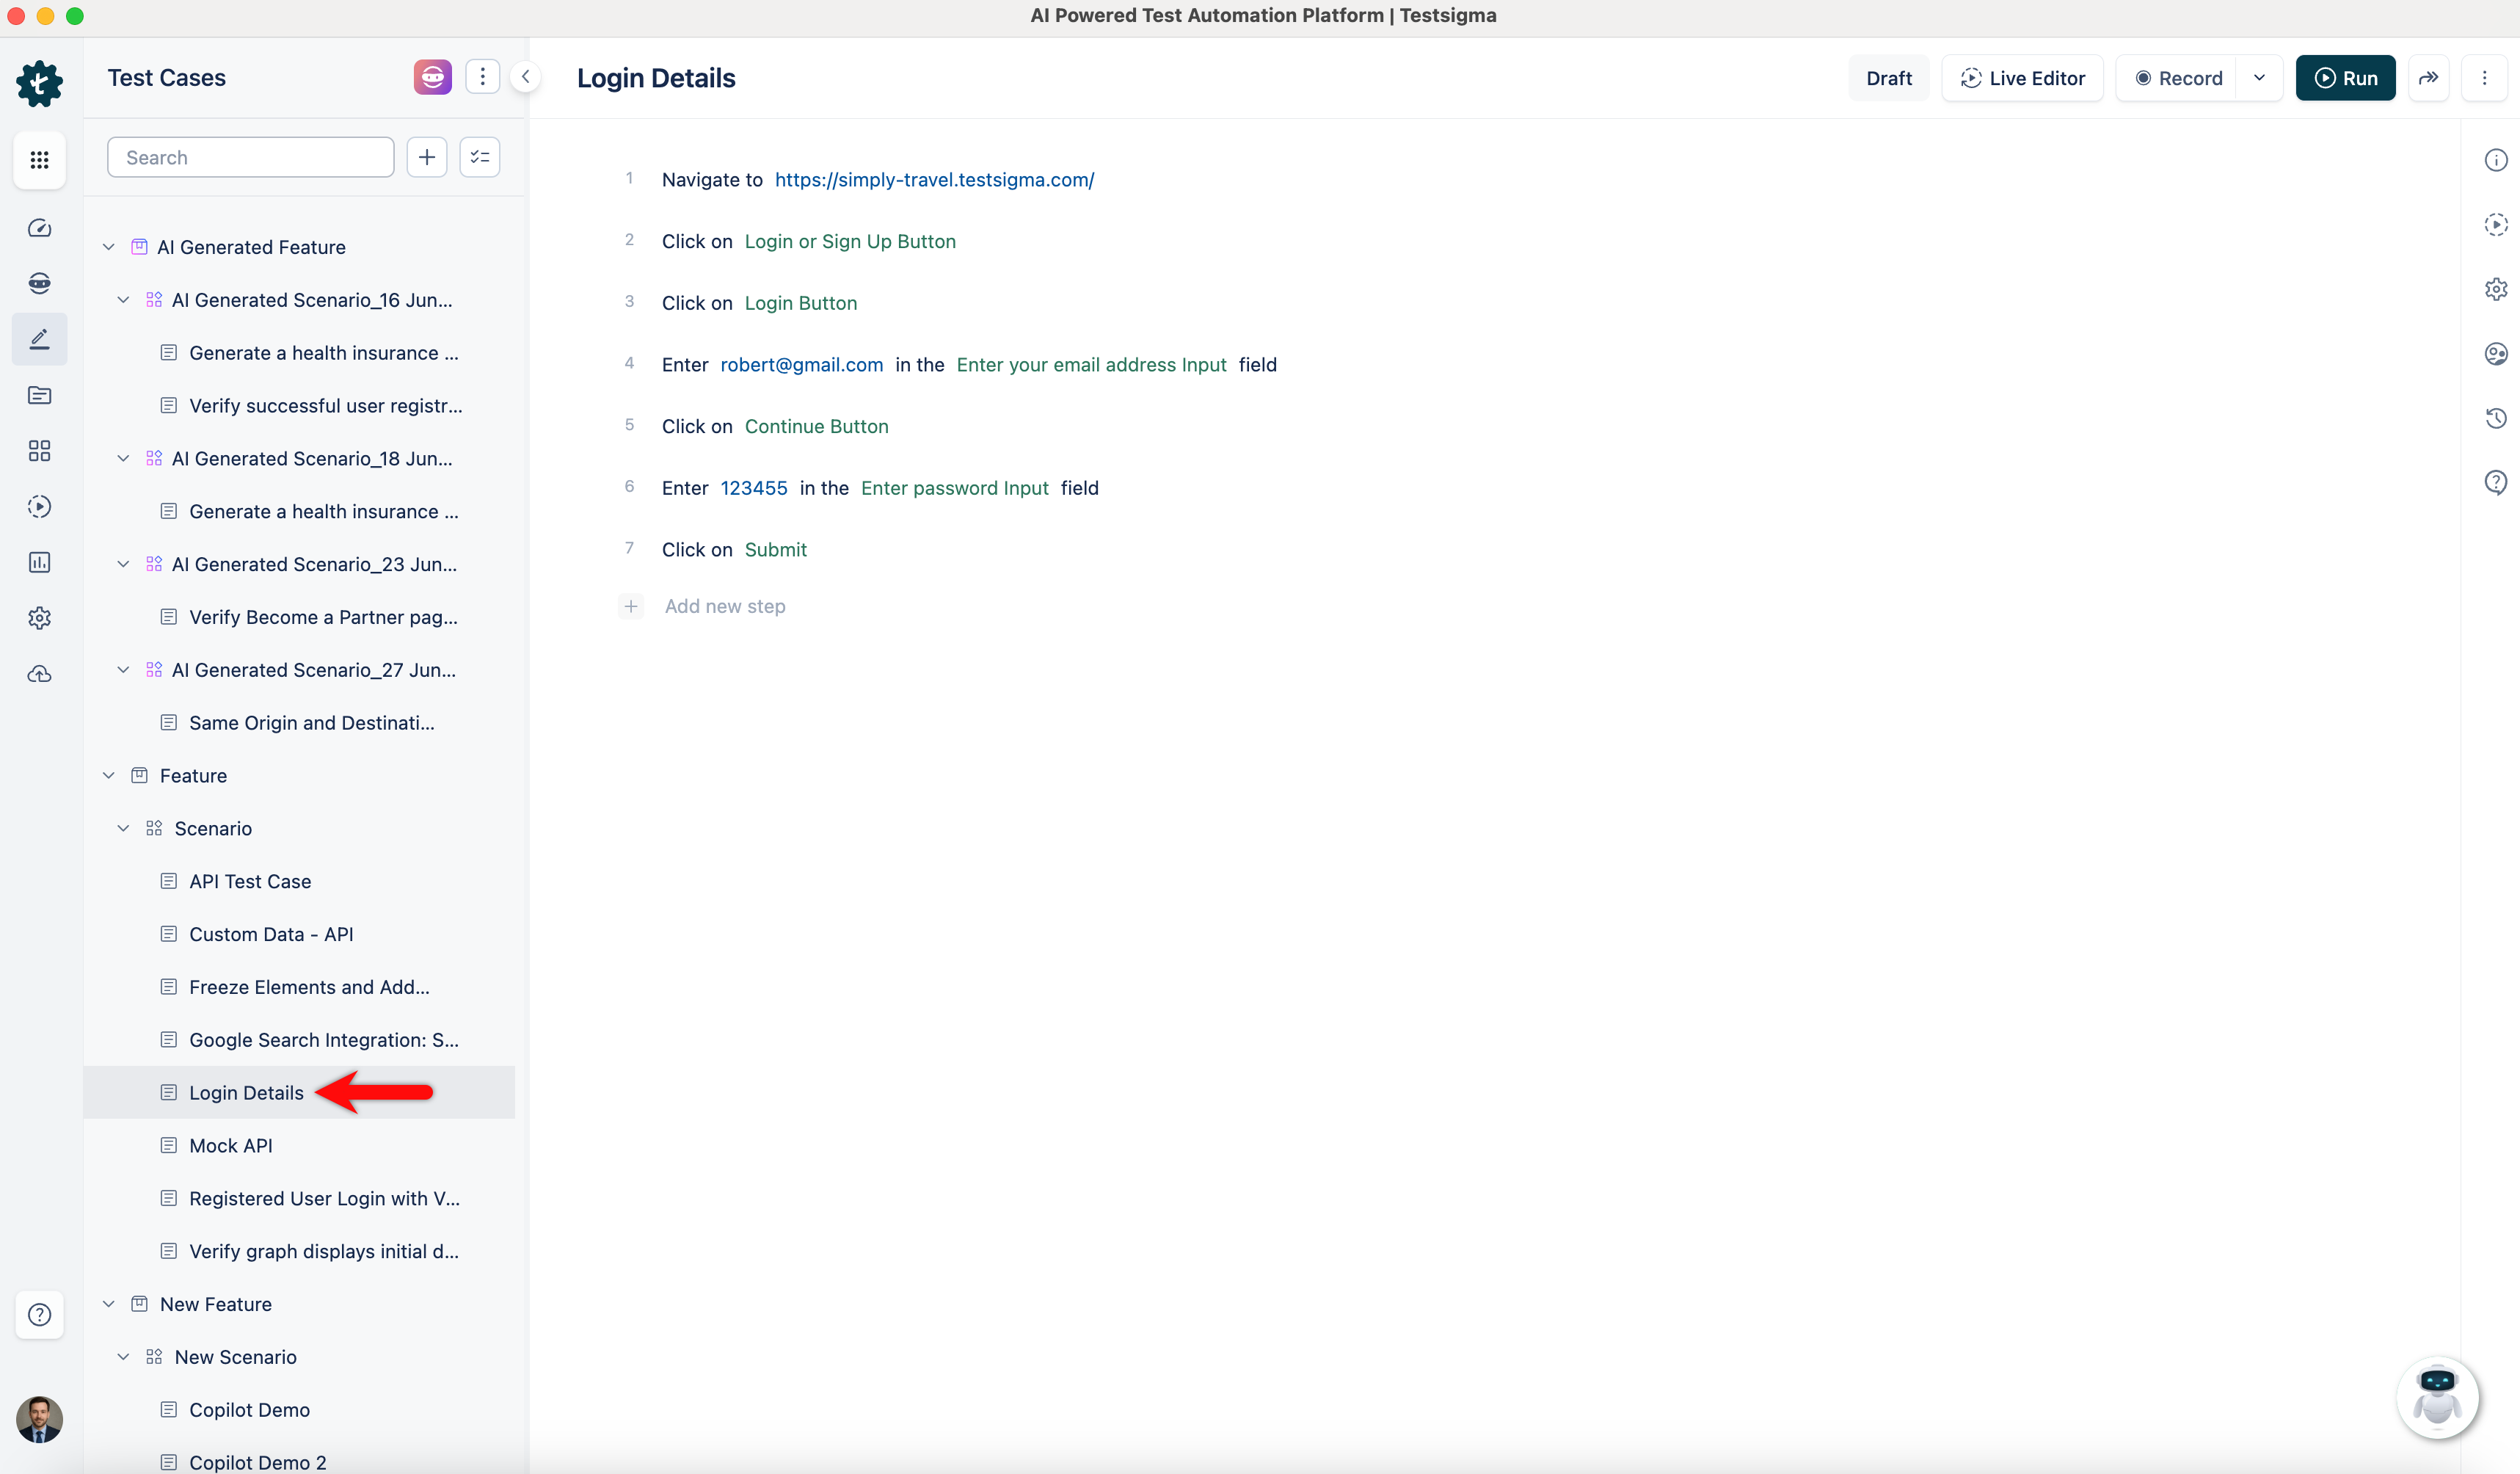Open the simply-travel.testsigma.com link in step 1

934,180
